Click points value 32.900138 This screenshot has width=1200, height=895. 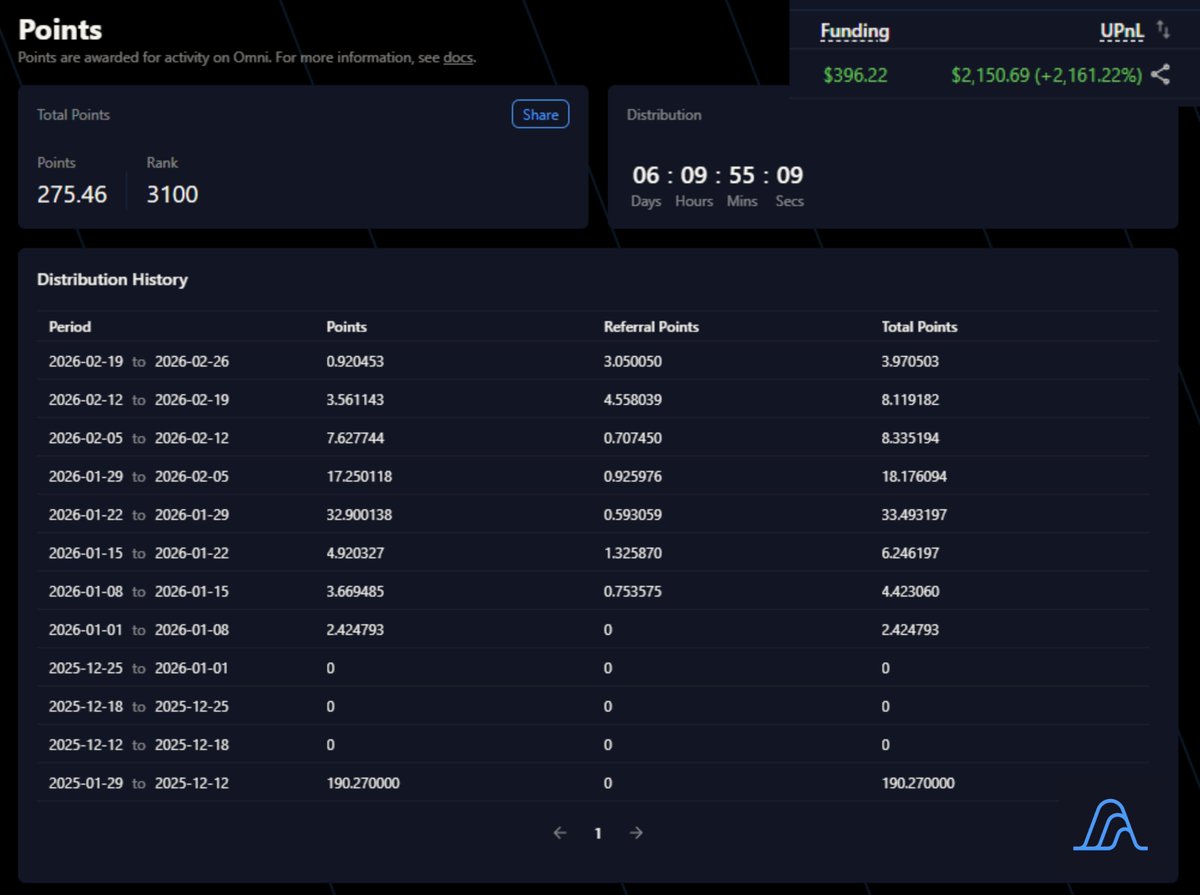[359, 514]
